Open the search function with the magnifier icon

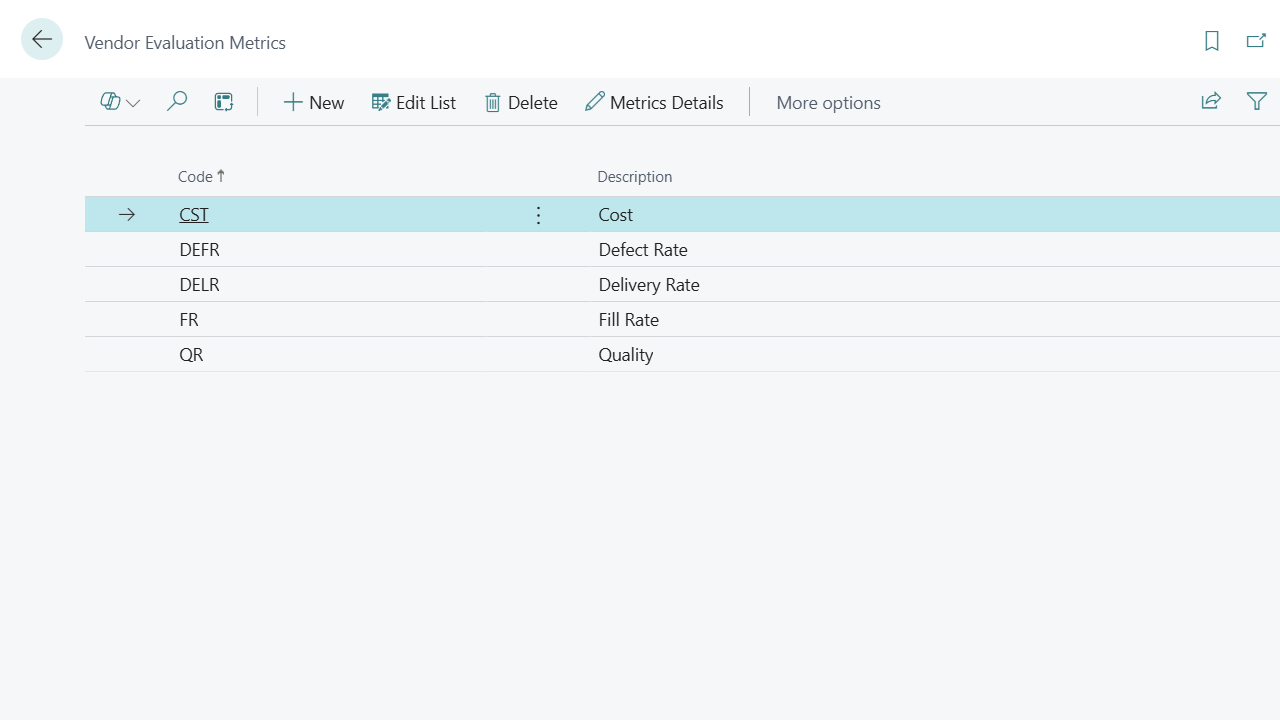177,101
